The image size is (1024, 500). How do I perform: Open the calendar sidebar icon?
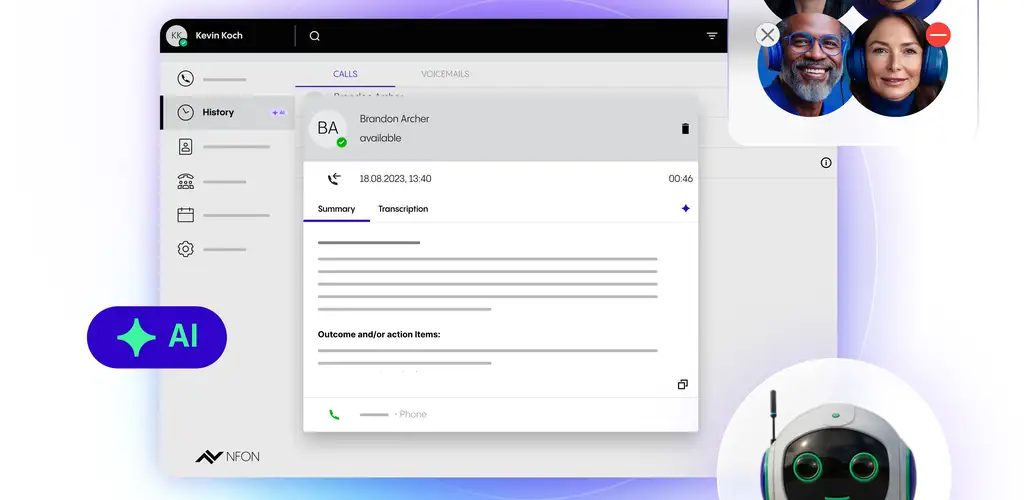(x=185, y=215)
